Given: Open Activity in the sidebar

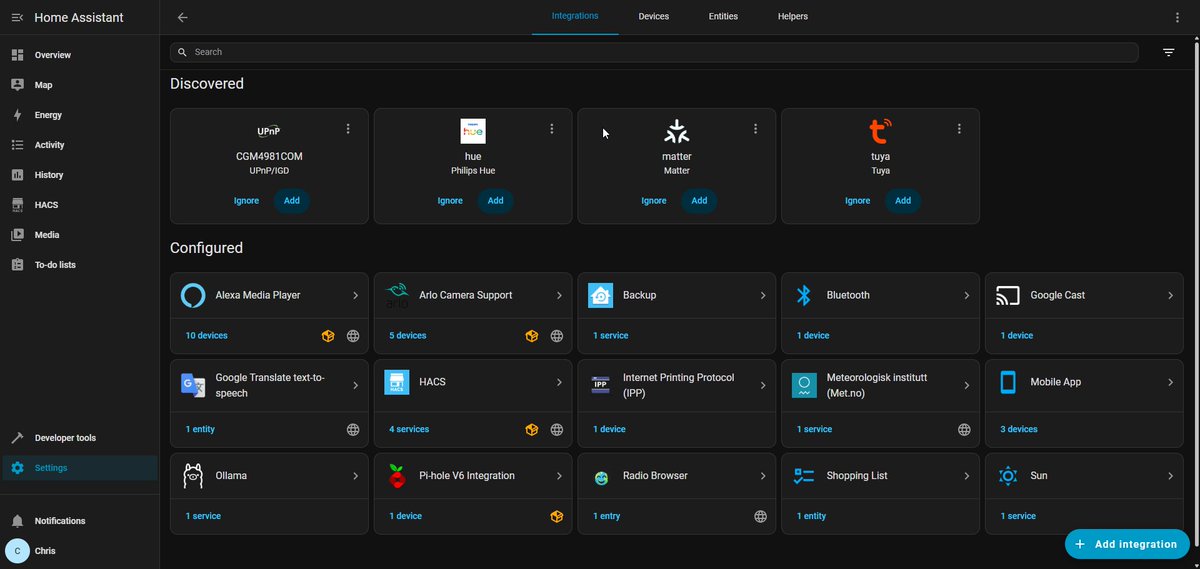Looking at the screenshot, I should pos(80,145).
